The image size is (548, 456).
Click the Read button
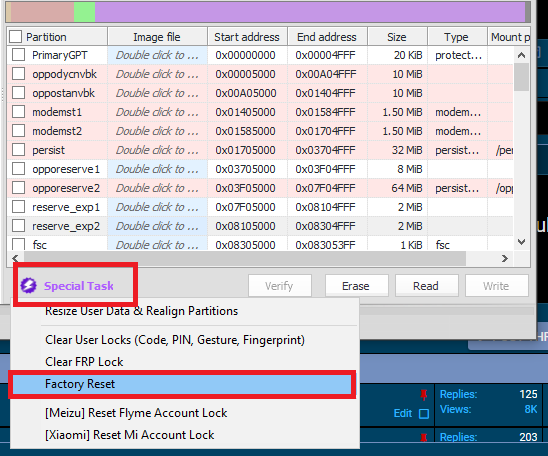(426, 286)
